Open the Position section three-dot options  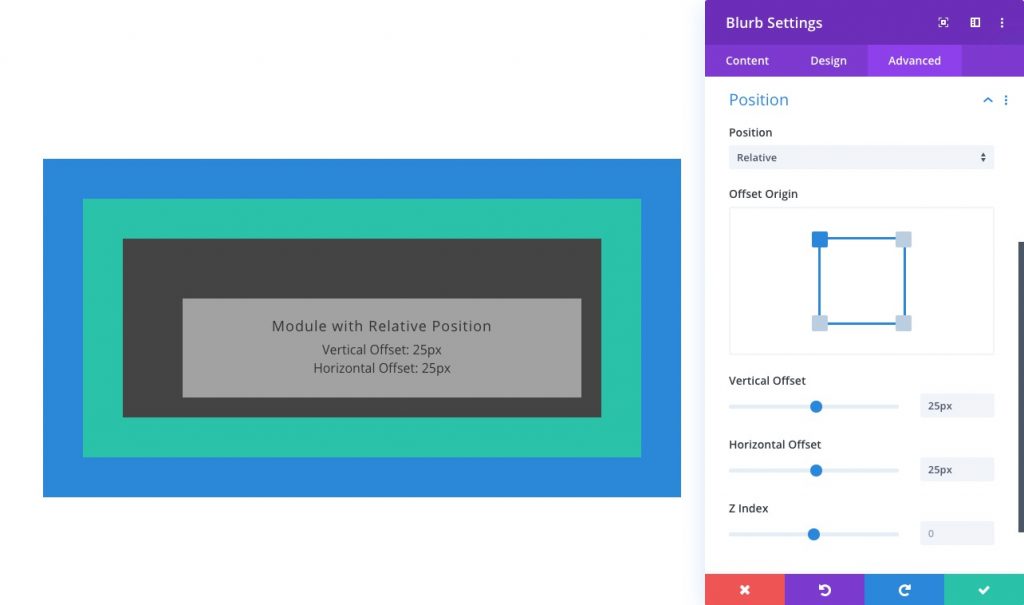click(x=1007, y=100)
